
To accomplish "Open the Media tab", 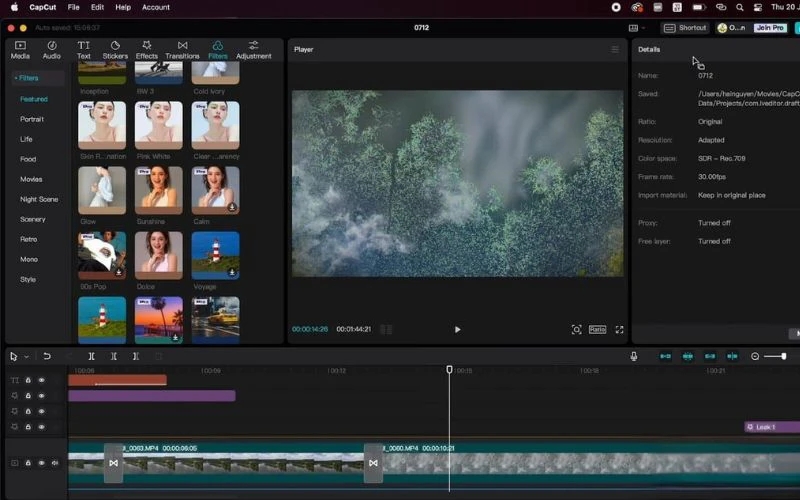I will (20, 50).
